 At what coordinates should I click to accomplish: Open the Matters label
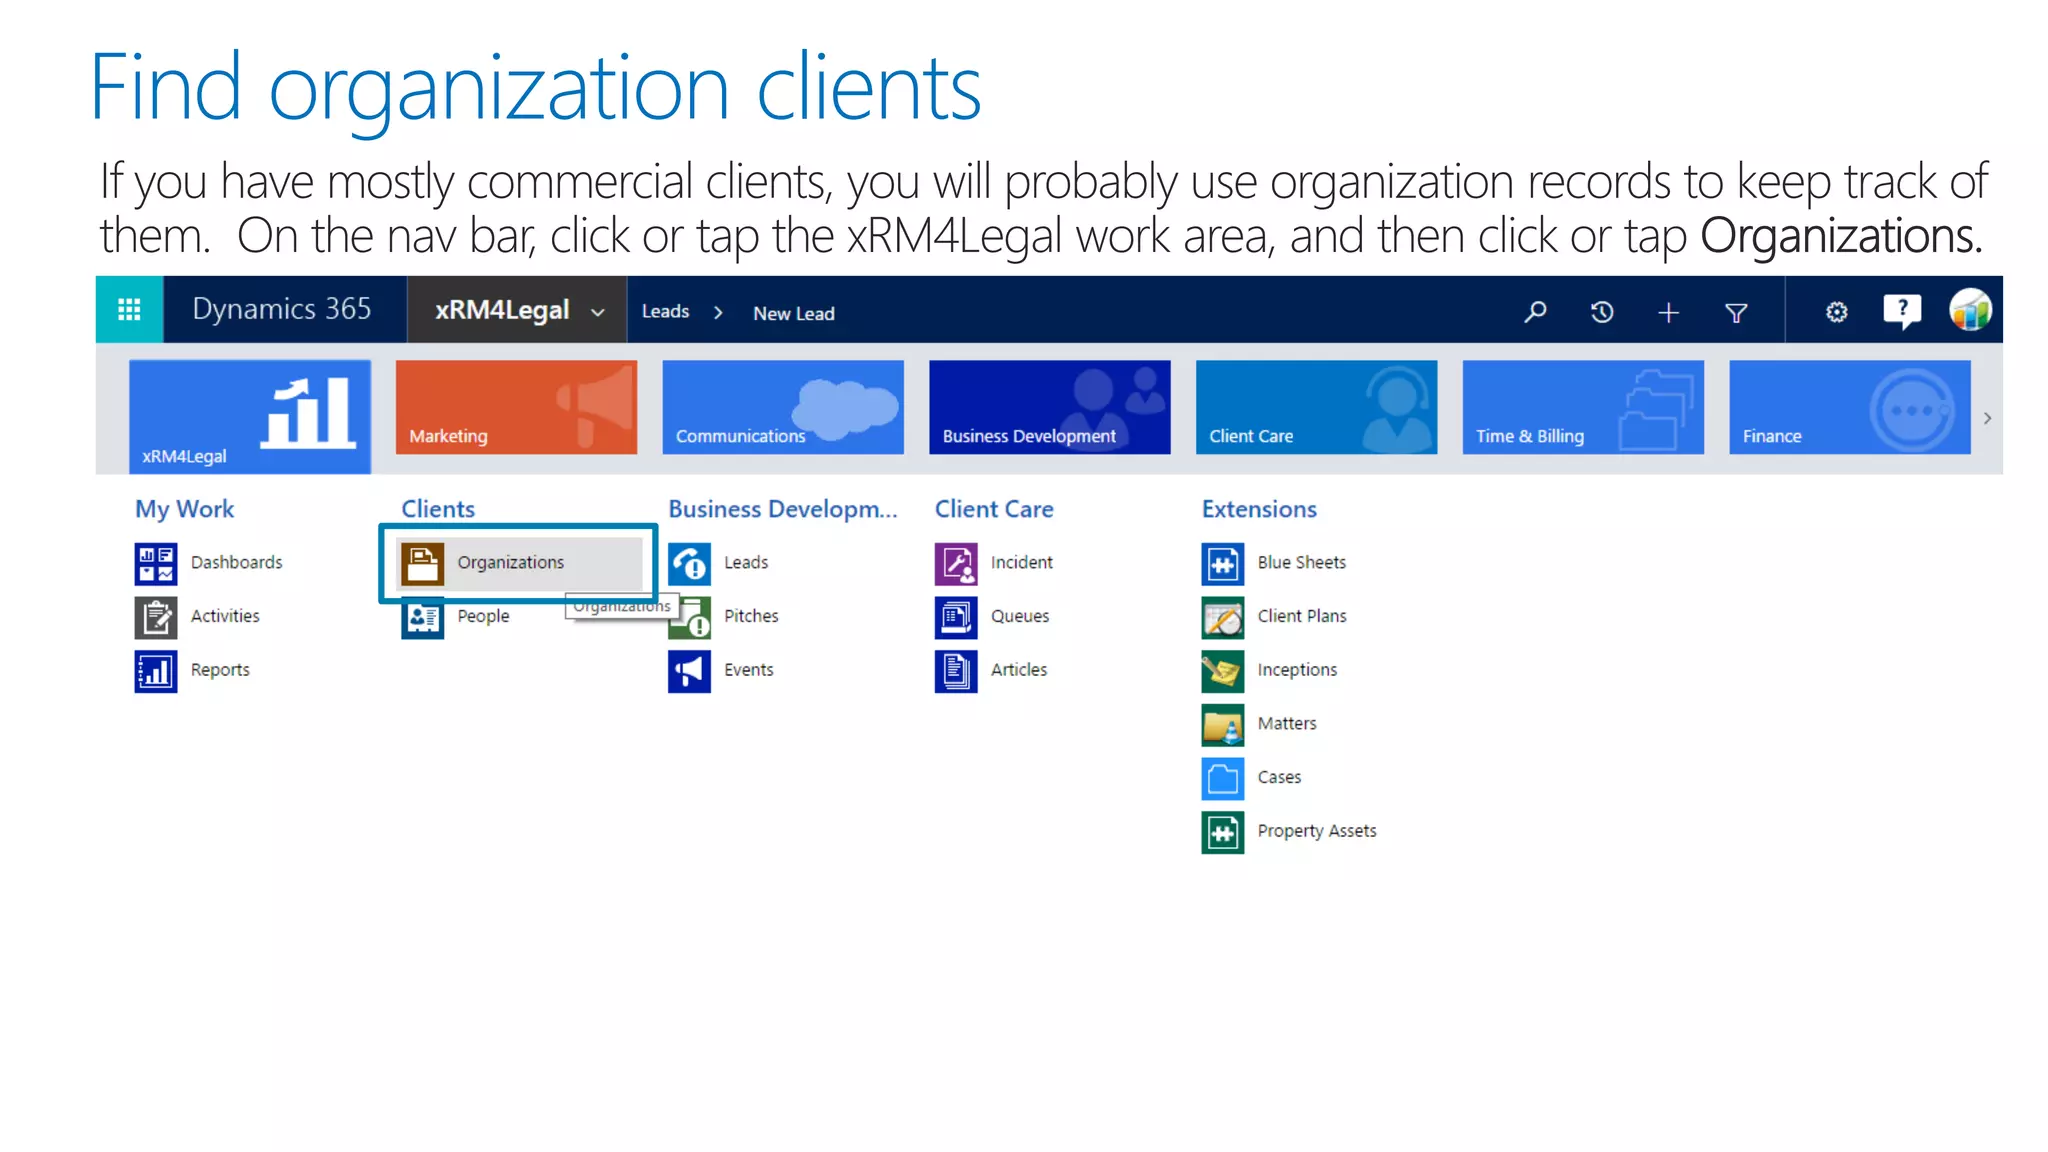point(1287,724)
